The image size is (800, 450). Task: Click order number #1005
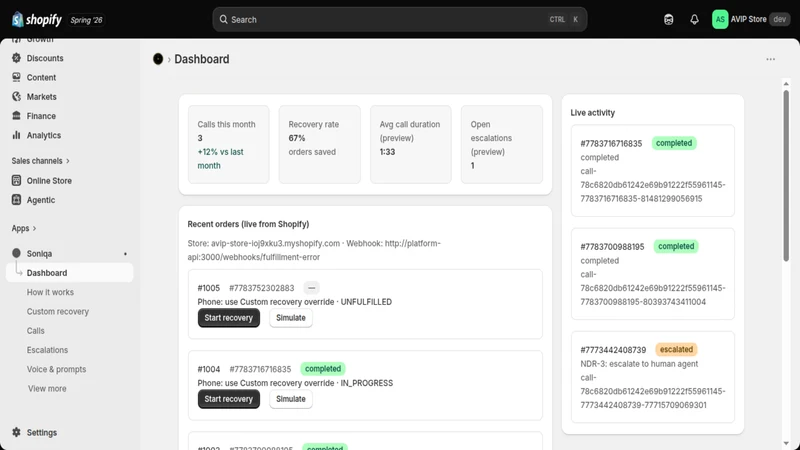point(209,288)
